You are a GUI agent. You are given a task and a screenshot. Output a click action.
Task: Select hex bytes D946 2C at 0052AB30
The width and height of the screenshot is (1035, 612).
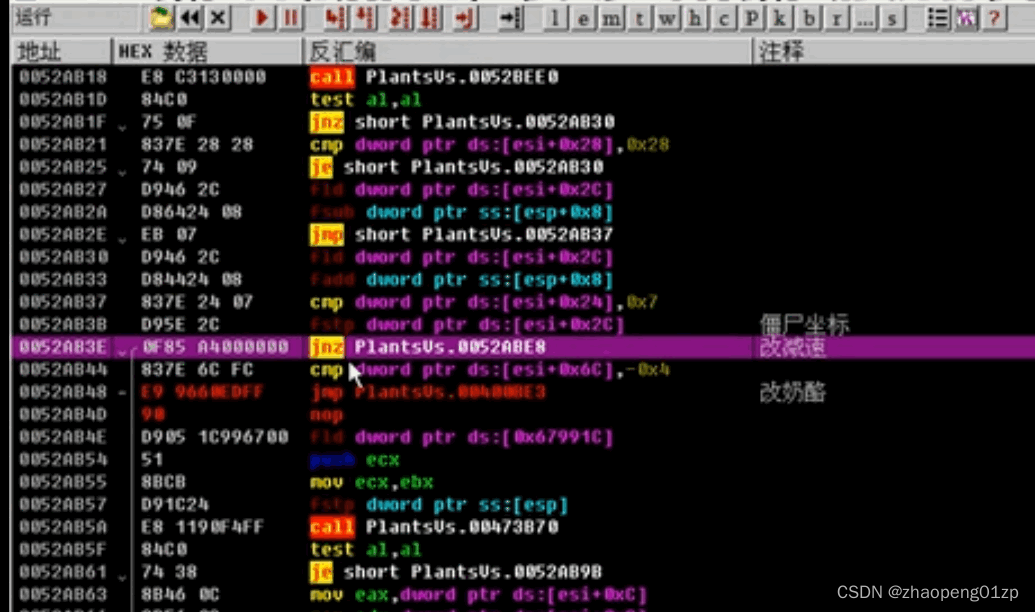180,257
